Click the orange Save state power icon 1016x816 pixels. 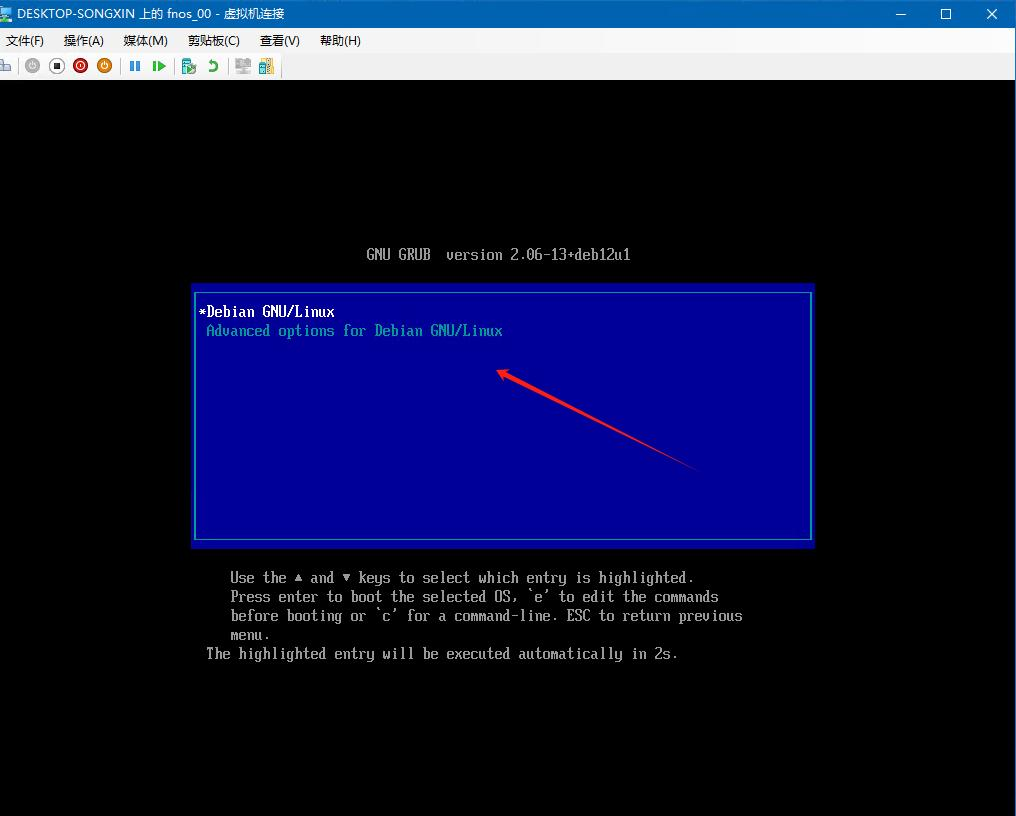tap(104, 66)
